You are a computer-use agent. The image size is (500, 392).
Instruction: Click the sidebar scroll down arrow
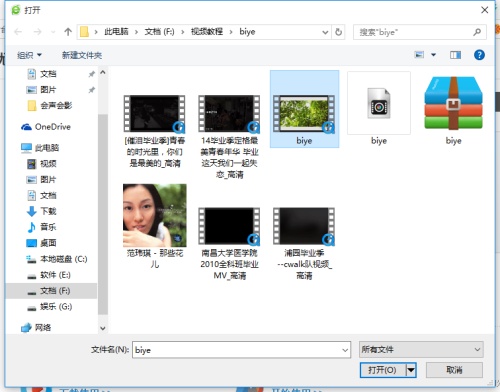(x=103, y=328)
